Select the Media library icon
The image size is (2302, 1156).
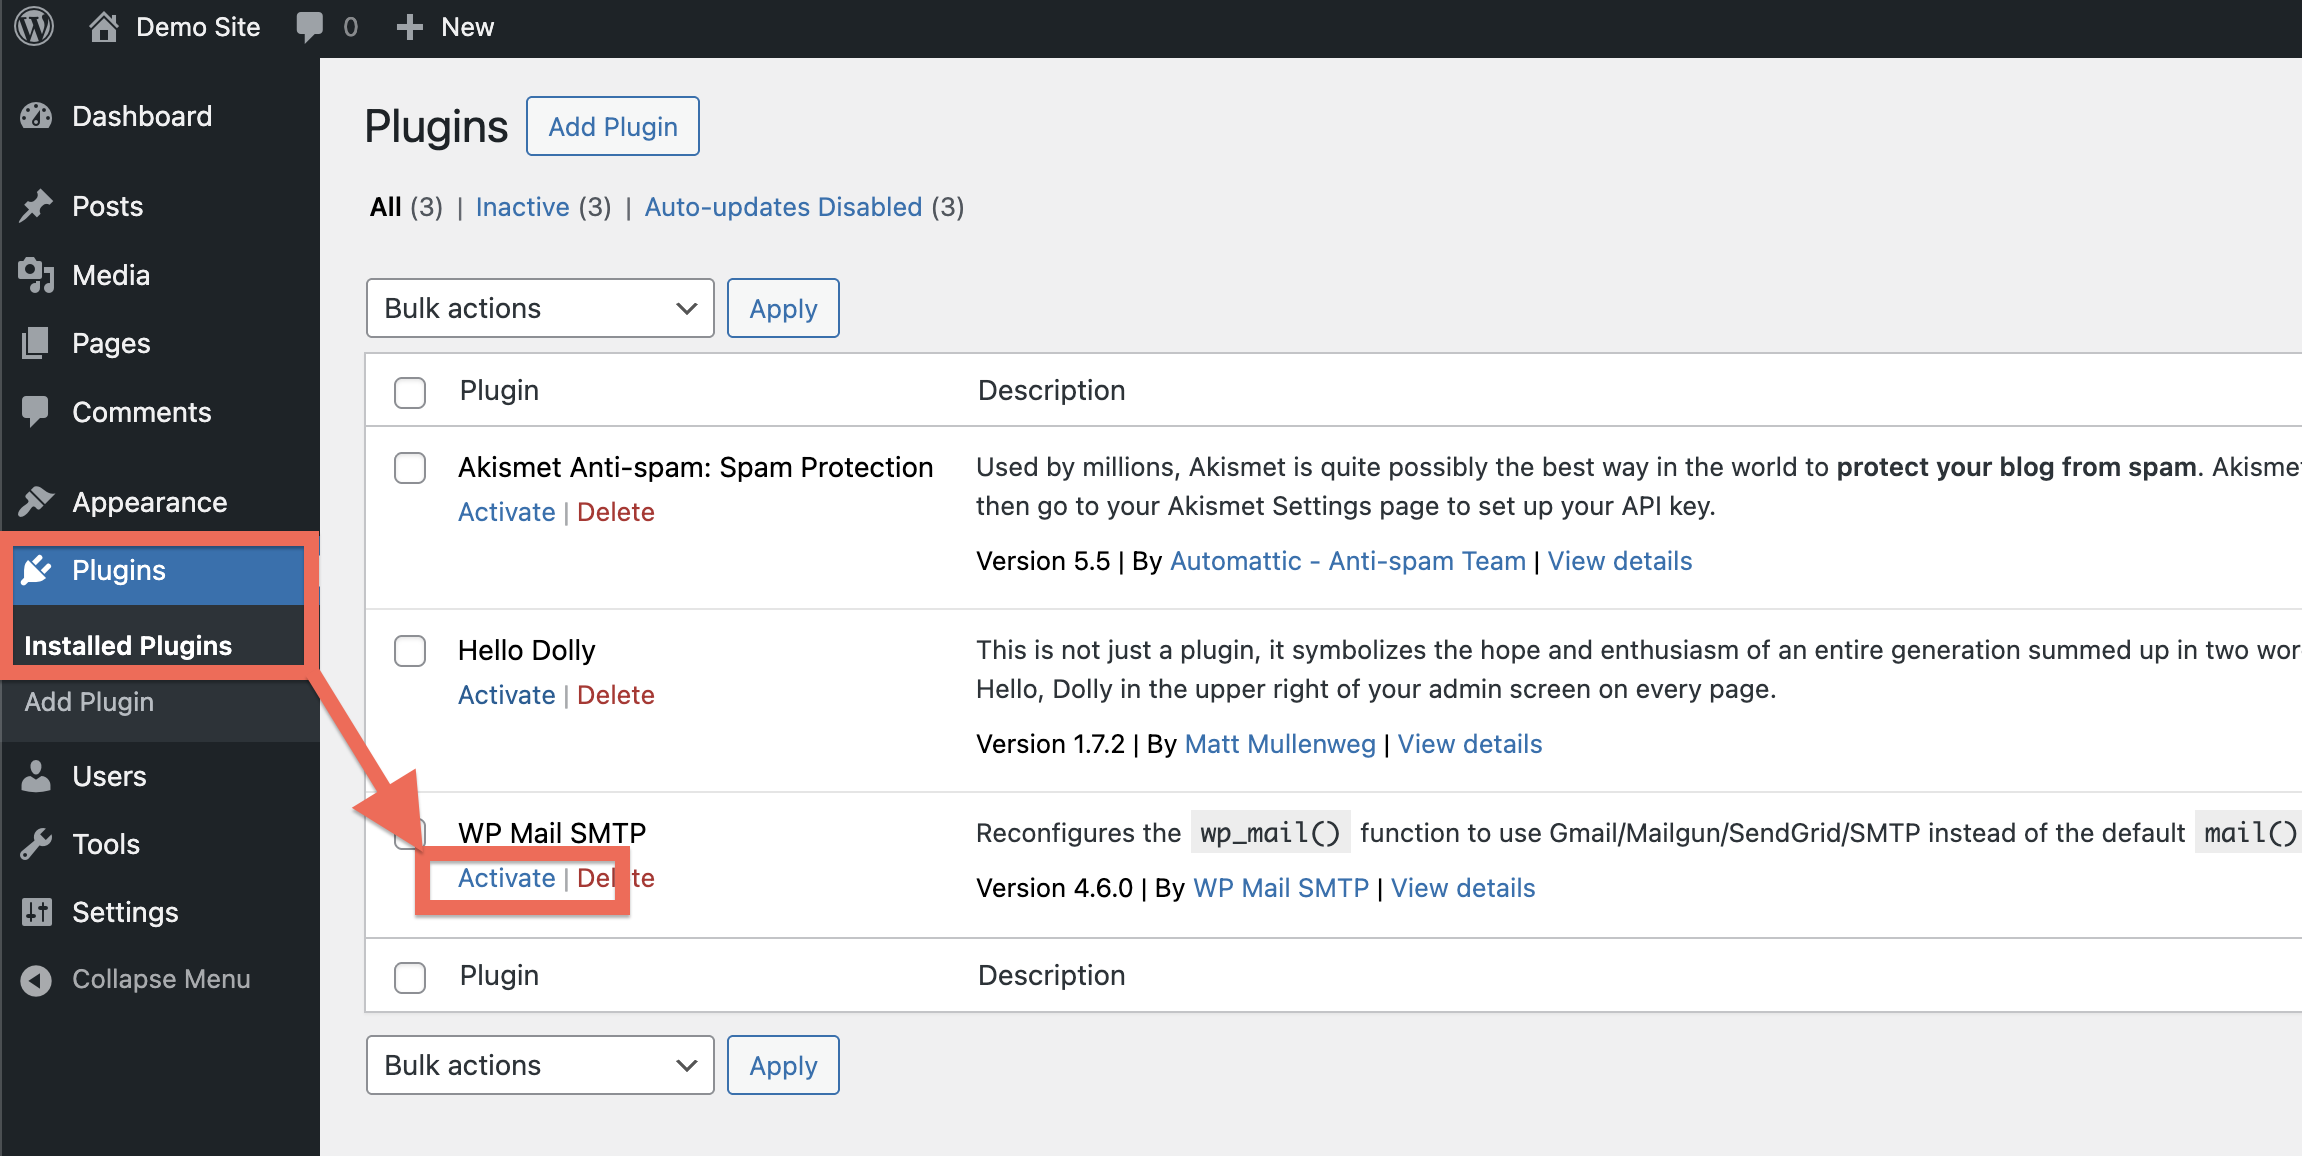[36, 274]
